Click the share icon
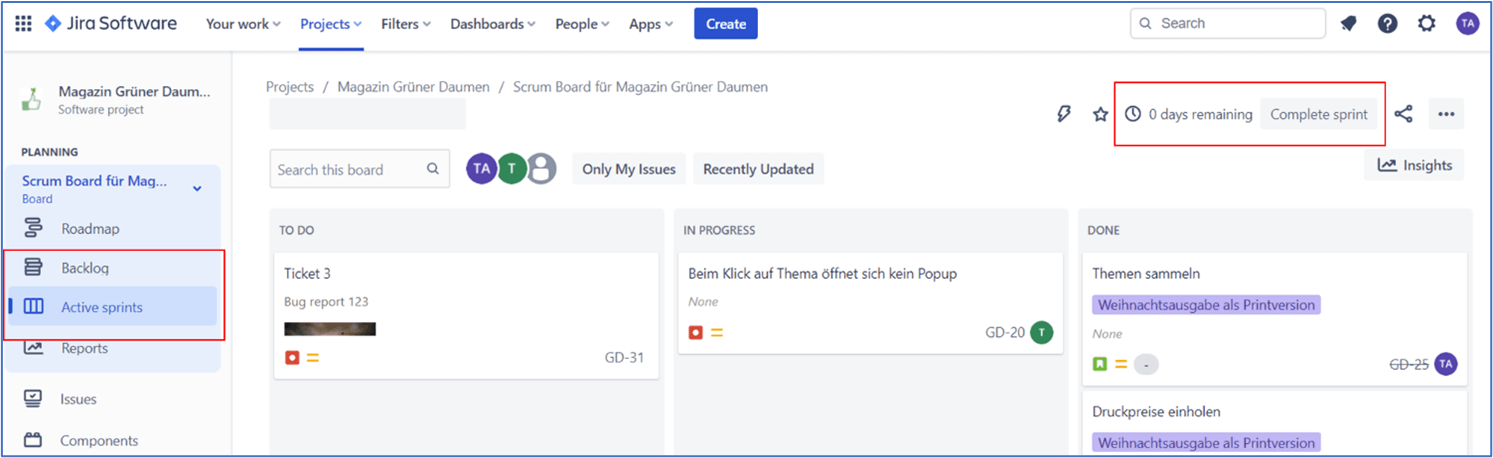Viewport: 1493px width, 458px height. pos(1403,114)
